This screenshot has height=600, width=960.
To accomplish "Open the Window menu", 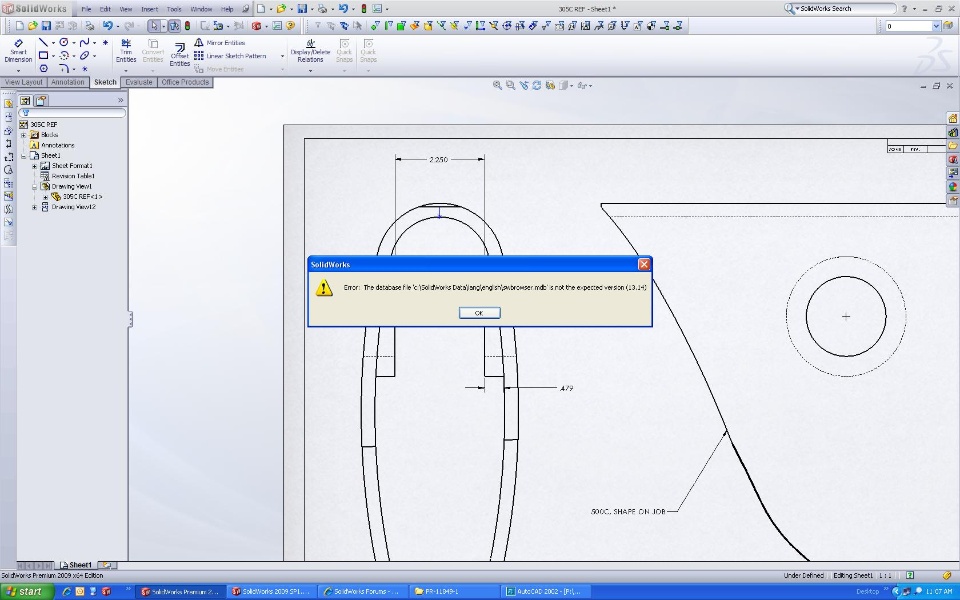I will [x=201, y=9].
